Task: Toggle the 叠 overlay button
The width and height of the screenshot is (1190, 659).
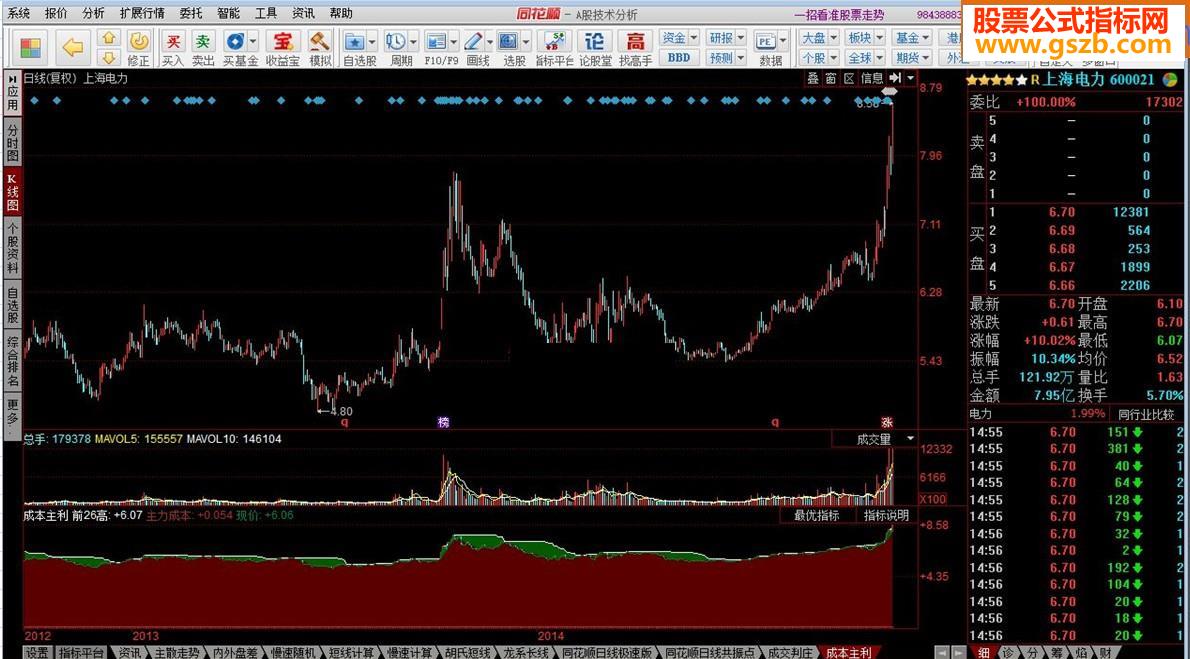Action: point(813,78)
